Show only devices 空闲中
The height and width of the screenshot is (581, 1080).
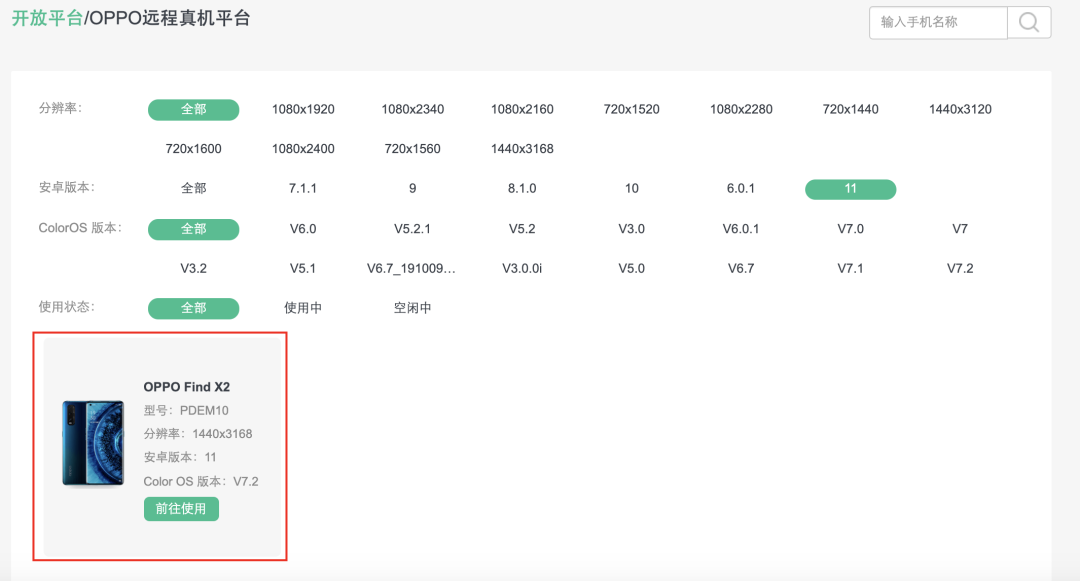point(413,308)
